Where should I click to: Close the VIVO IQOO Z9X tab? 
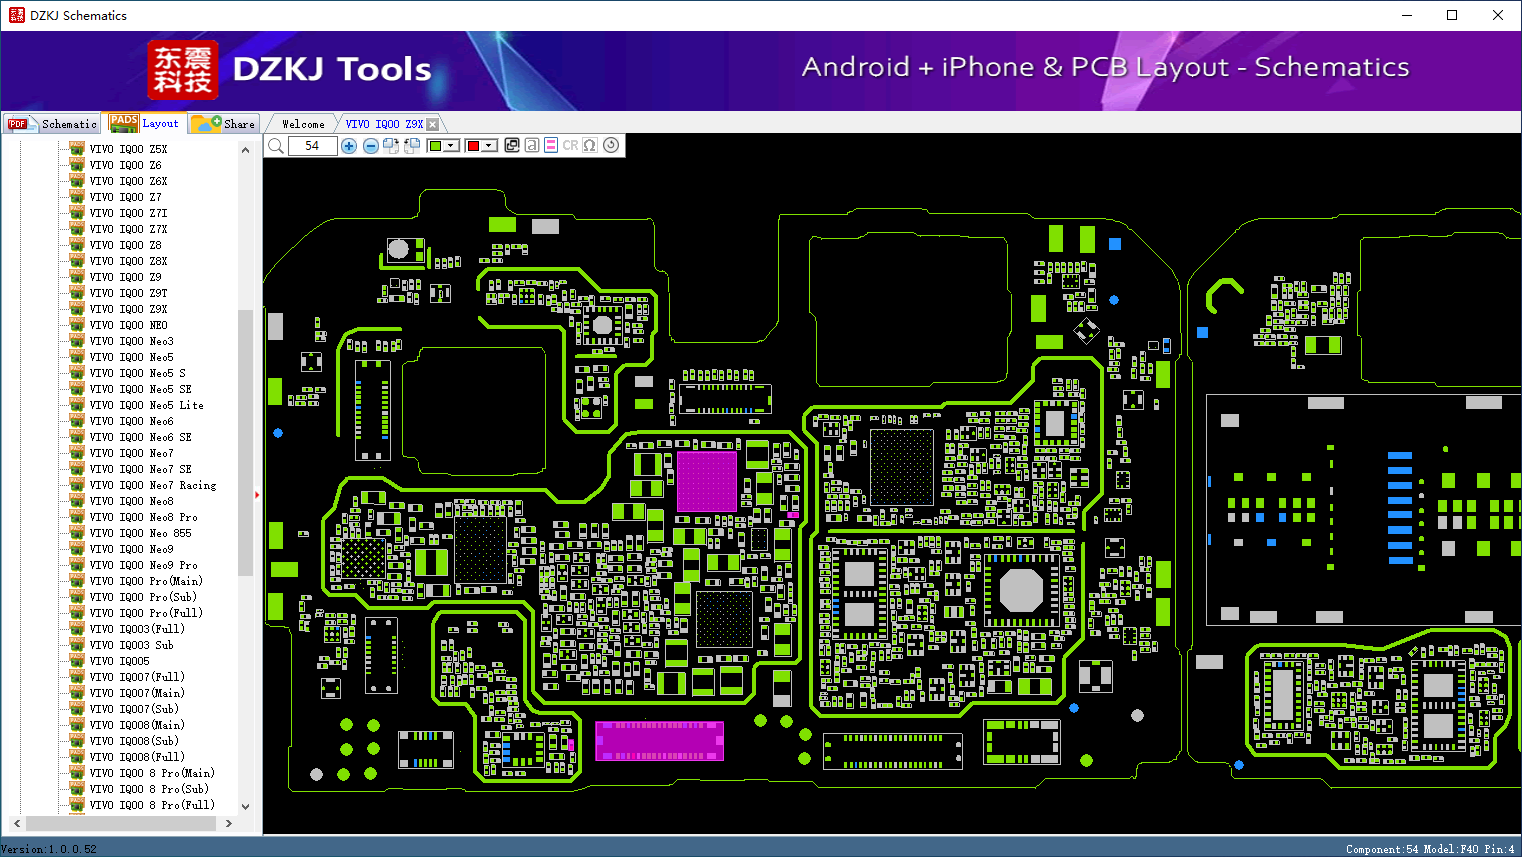[x=433, y=124]
